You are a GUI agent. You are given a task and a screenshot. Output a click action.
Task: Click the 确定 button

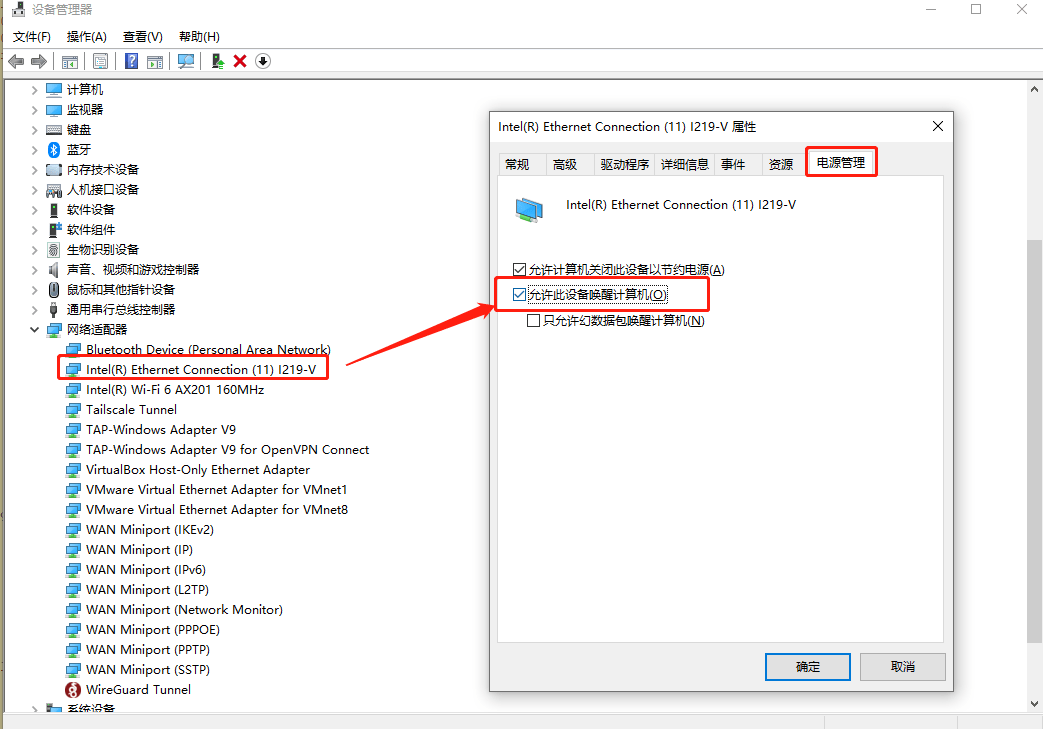click(807, 666)
